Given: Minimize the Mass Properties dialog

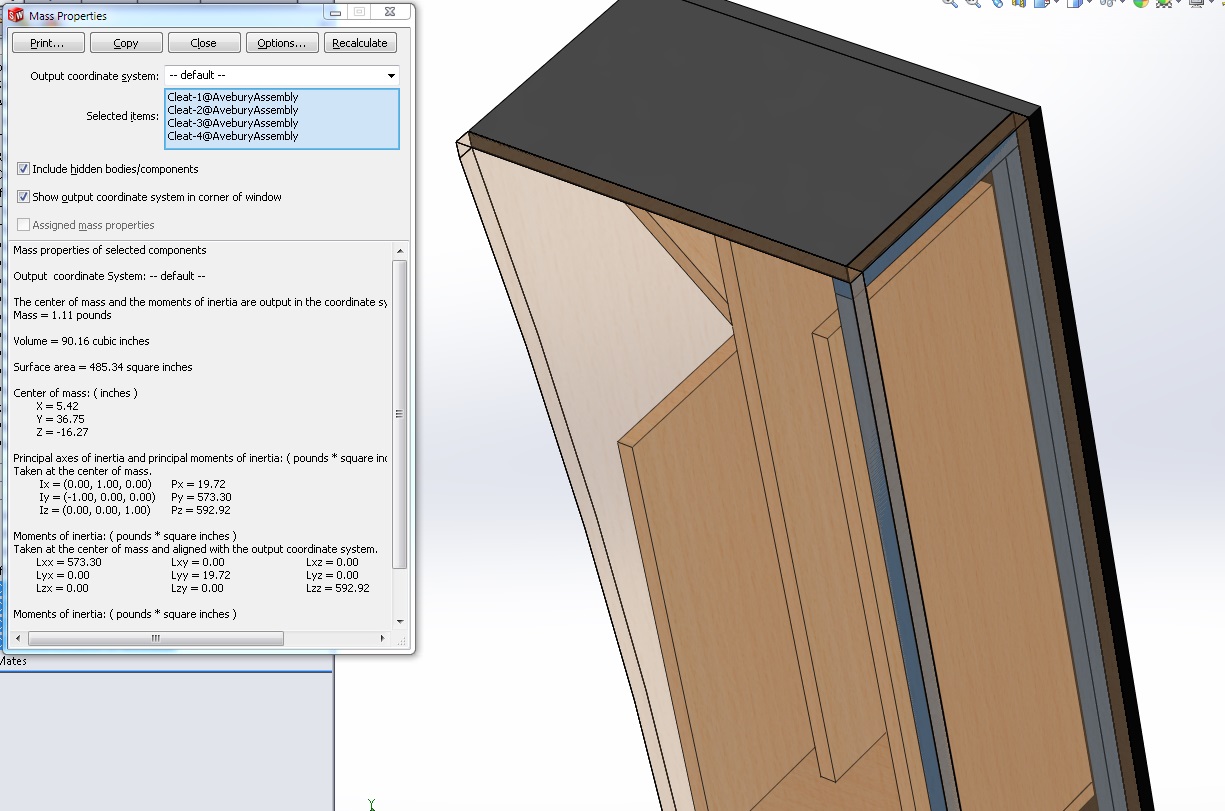Looking at the screenshot, I should pyautogui.click(x=334, y=12).
